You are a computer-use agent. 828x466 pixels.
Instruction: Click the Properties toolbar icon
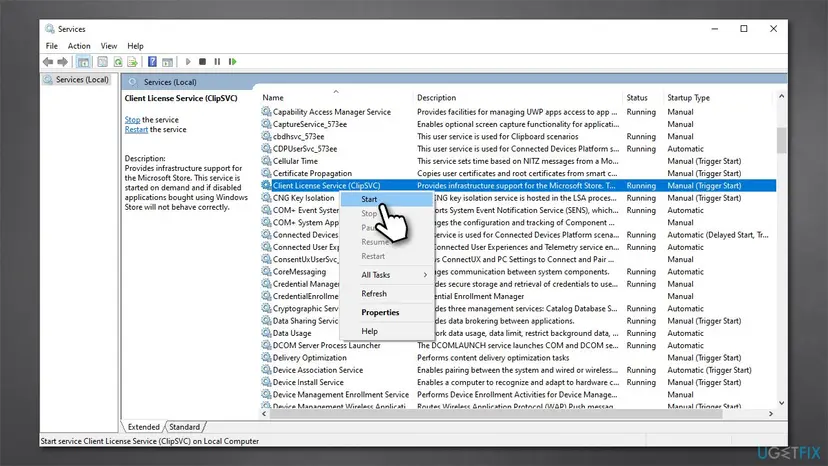pos(102,62)
